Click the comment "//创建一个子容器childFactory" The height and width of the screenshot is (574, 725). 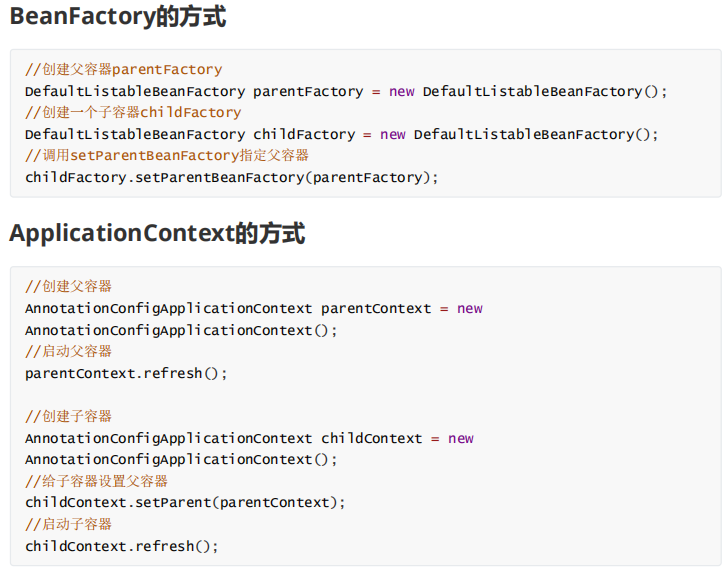click(133, 113)
